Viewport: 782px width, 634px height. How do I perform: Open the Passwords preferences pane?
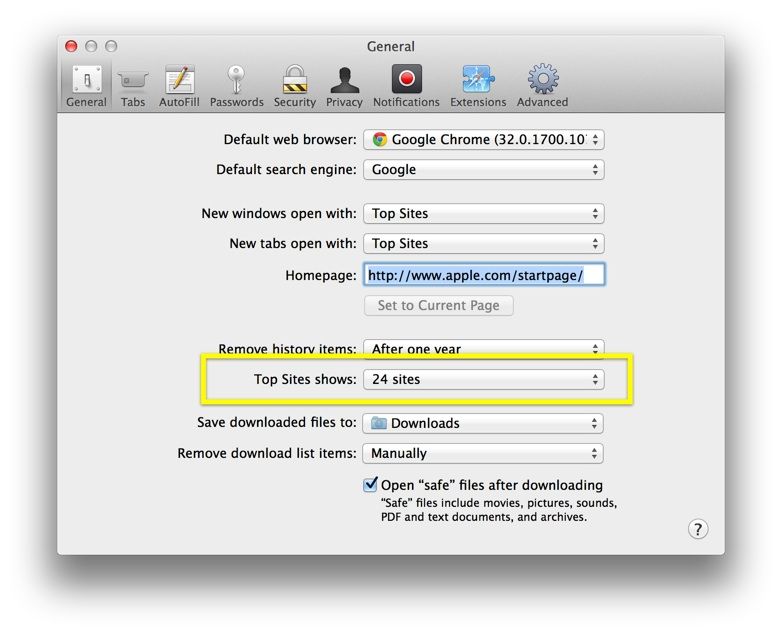(236, 86)
